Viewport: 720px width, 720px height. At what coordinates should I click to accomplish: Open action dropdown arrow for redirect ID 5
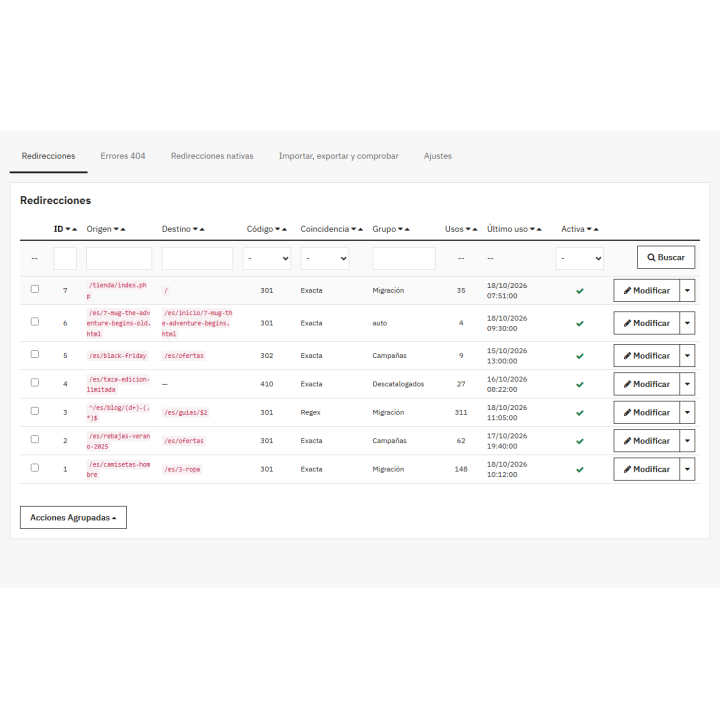[x=687, y=356]
